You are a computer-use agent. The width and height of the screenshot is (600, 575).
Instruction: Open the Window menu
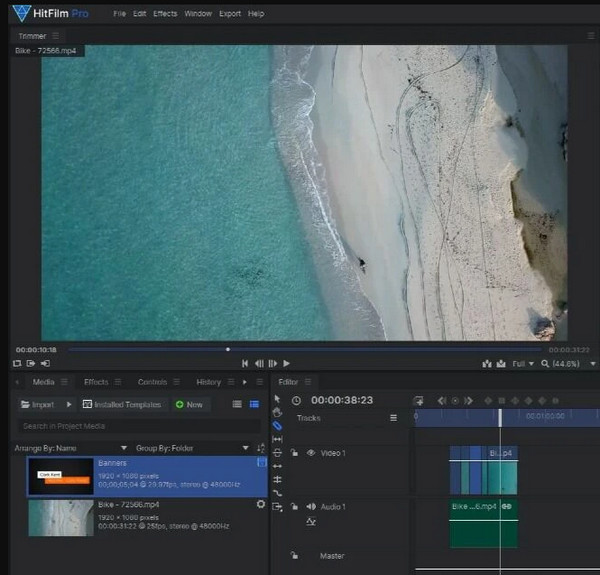[x=198, y=13]
